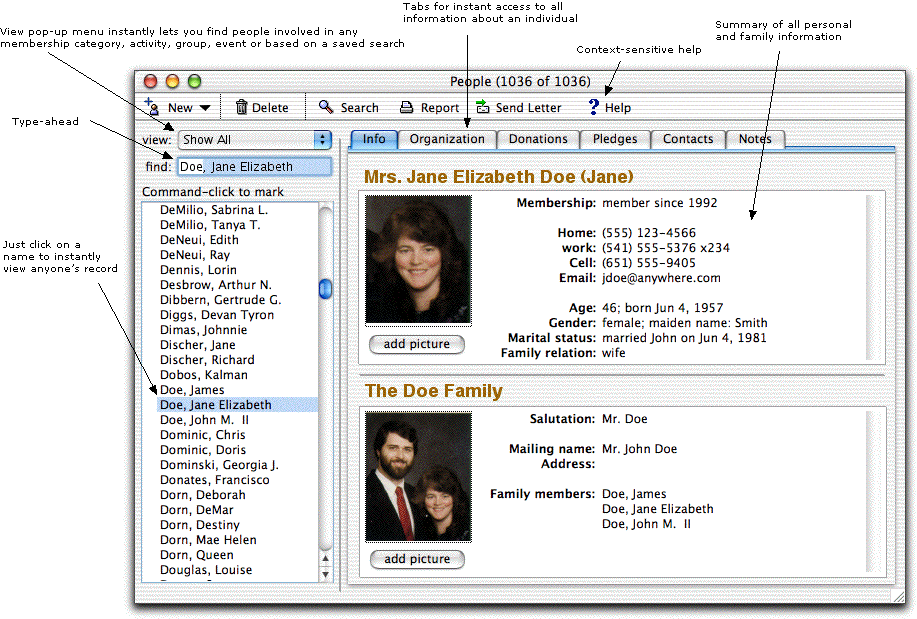
Task: Open the Pledges tab
Action: point(614,139)
